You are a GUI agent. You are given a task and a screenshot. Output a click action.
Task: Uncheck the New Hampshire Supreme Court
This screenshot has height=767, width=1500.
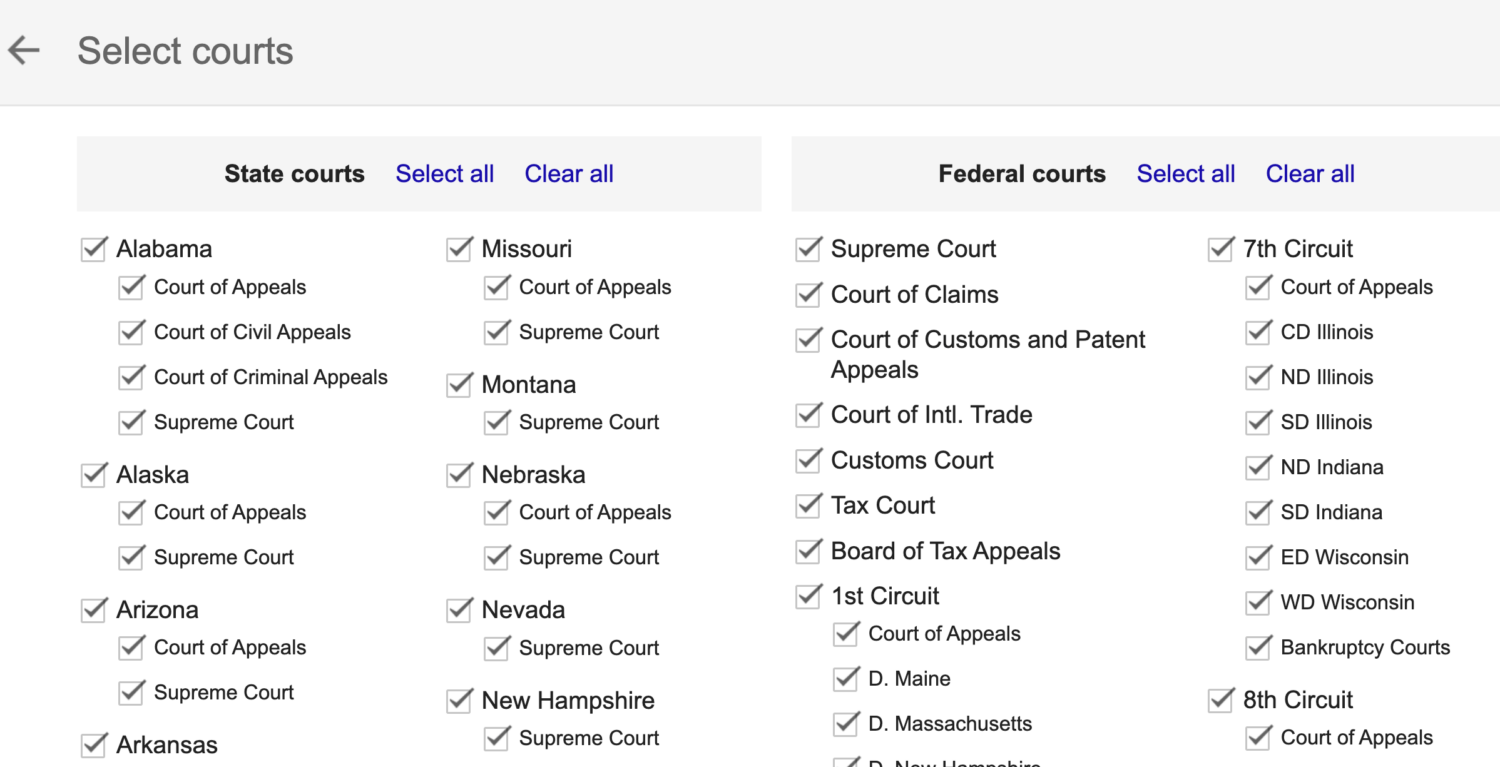[x=497, y=738]
